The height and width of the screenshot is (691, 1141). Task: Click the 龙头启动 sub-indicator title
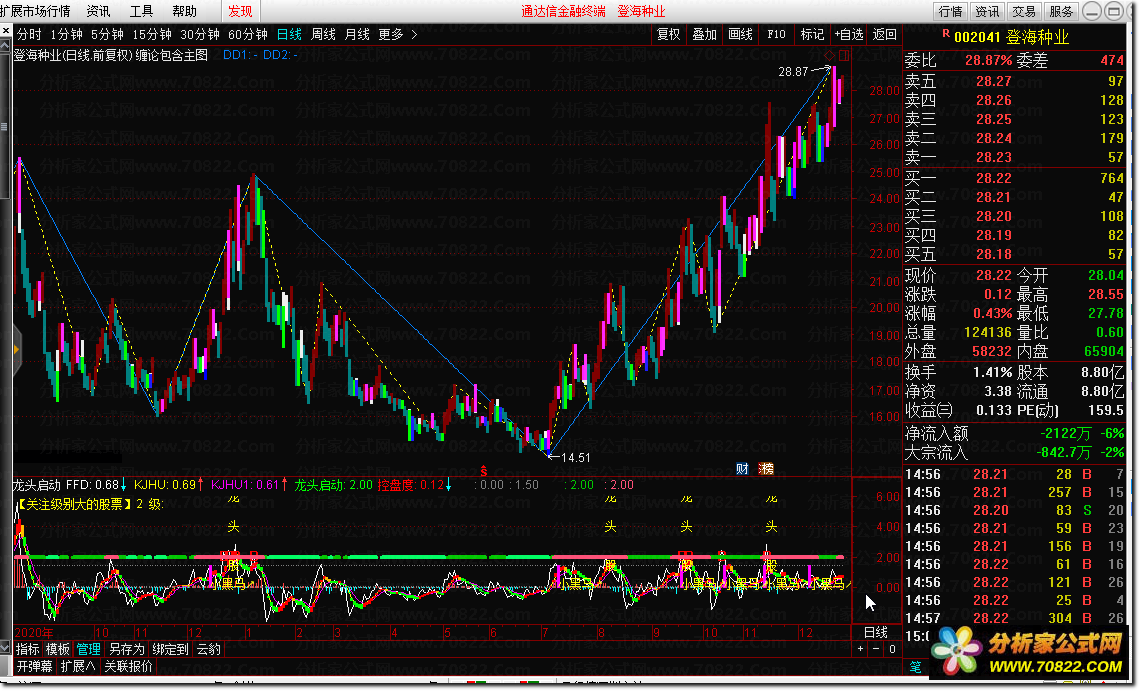pyautogui.click(x=37, y=484)
